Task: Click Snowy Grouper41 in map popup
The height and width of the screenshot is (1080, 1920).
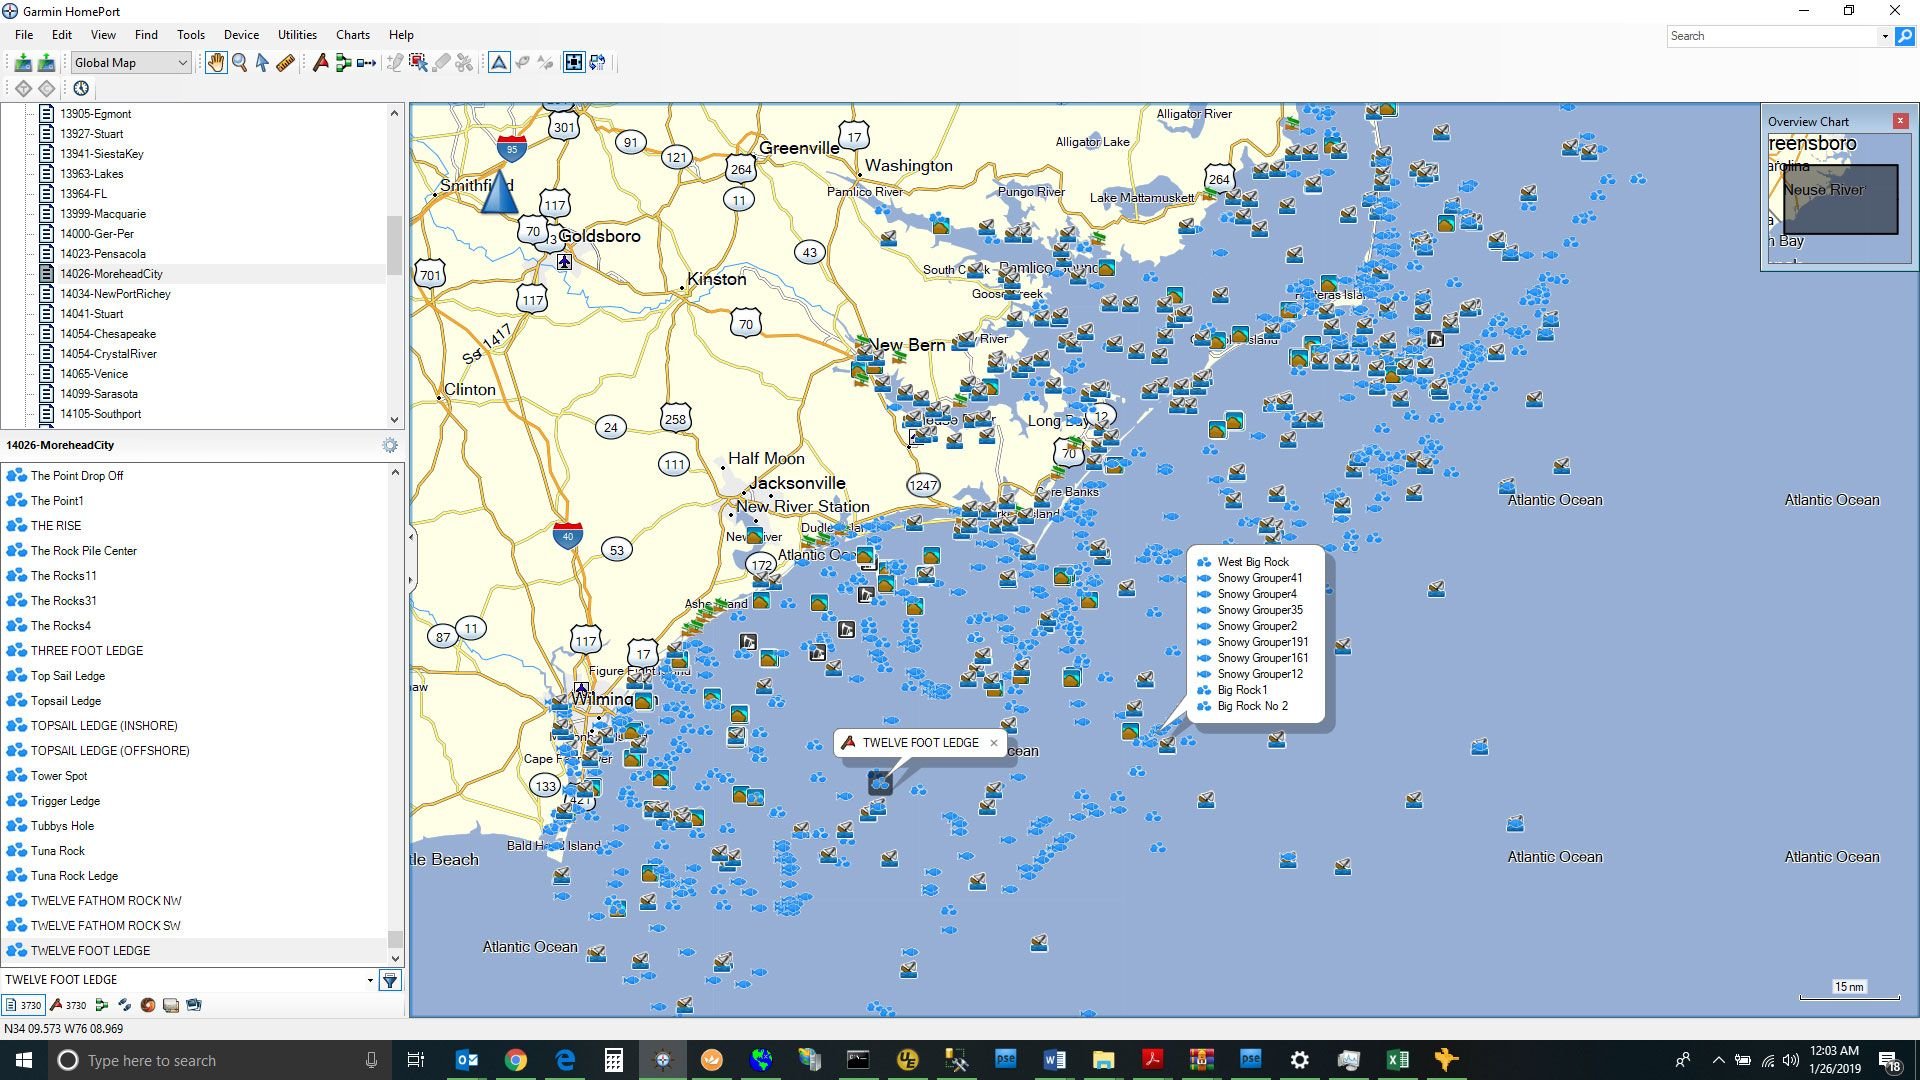Action: (x=1259, y=578)
